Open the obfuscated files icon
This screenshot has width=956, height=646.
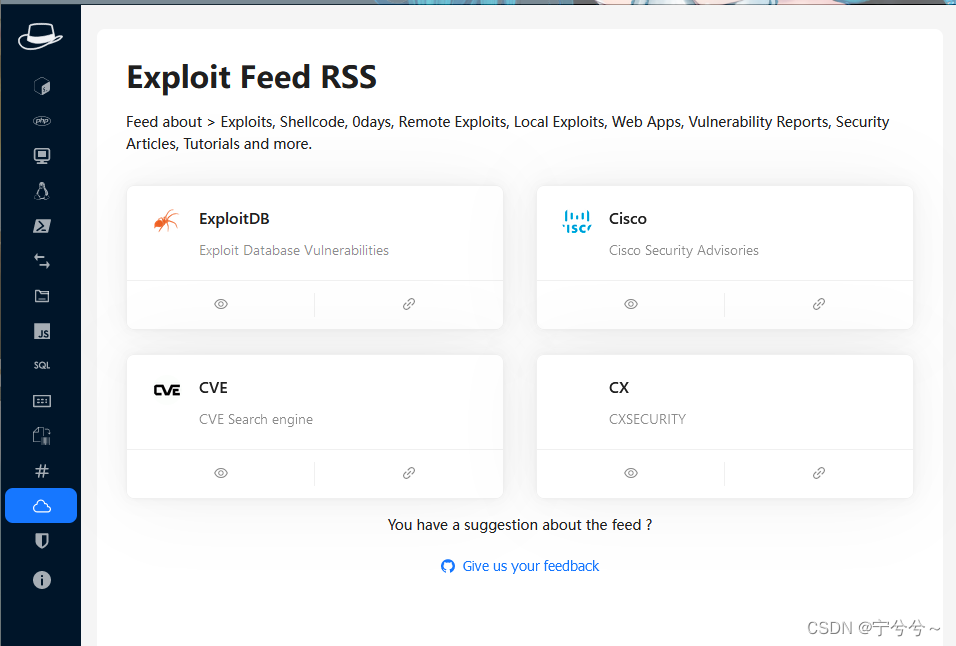click(x=41, y=436)
